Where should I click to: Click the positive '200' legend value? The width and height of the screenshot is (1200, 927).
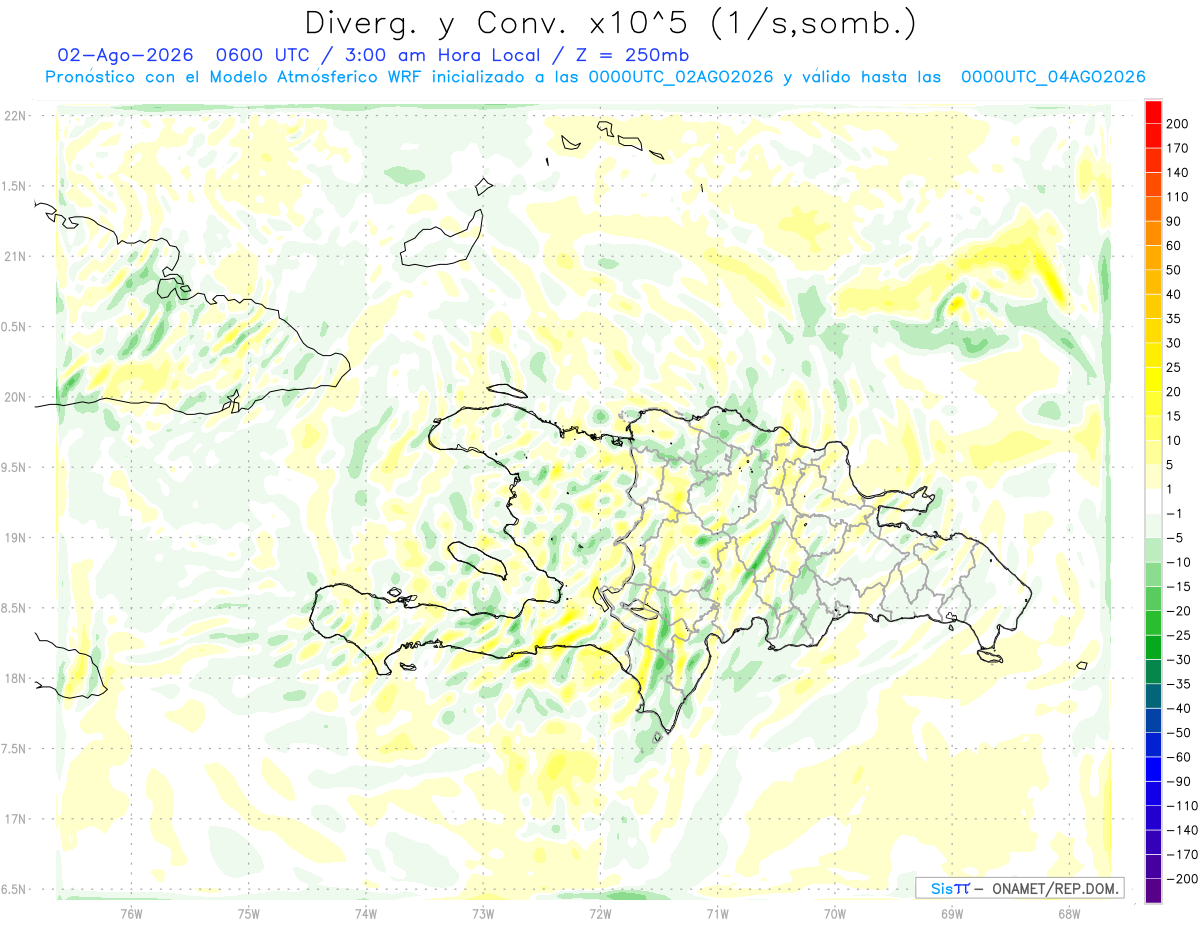[1176, 124]
